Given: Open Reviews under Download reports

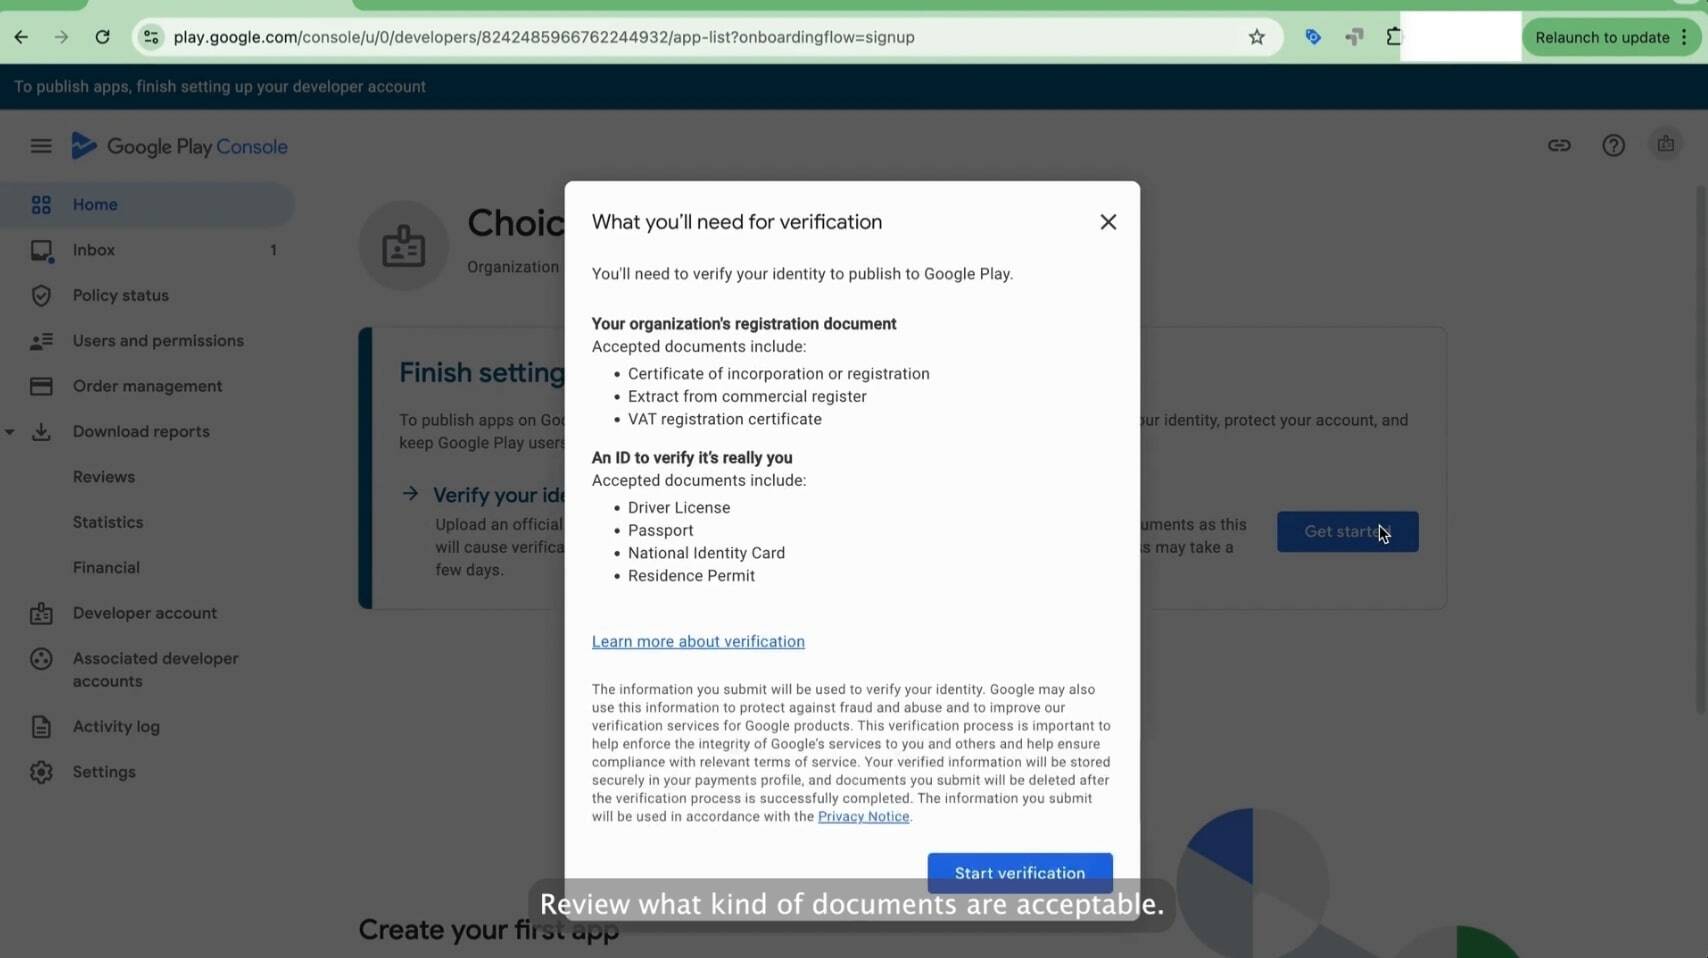Looking at the screenshot, I should click(x=103, y=477).
